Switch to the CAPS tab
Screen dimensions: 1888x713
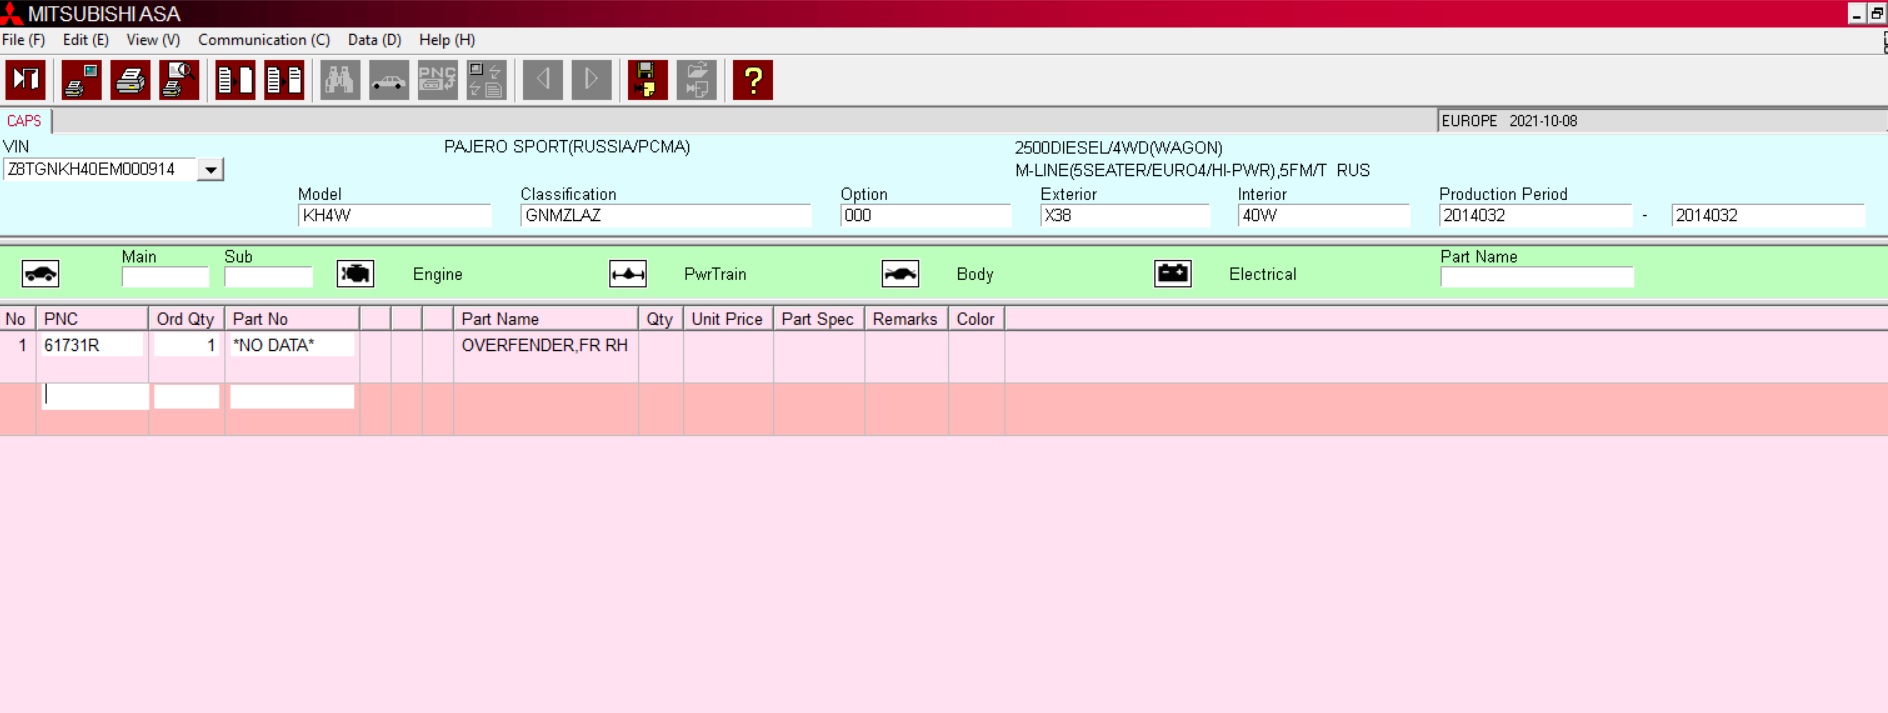pos(24,121)
